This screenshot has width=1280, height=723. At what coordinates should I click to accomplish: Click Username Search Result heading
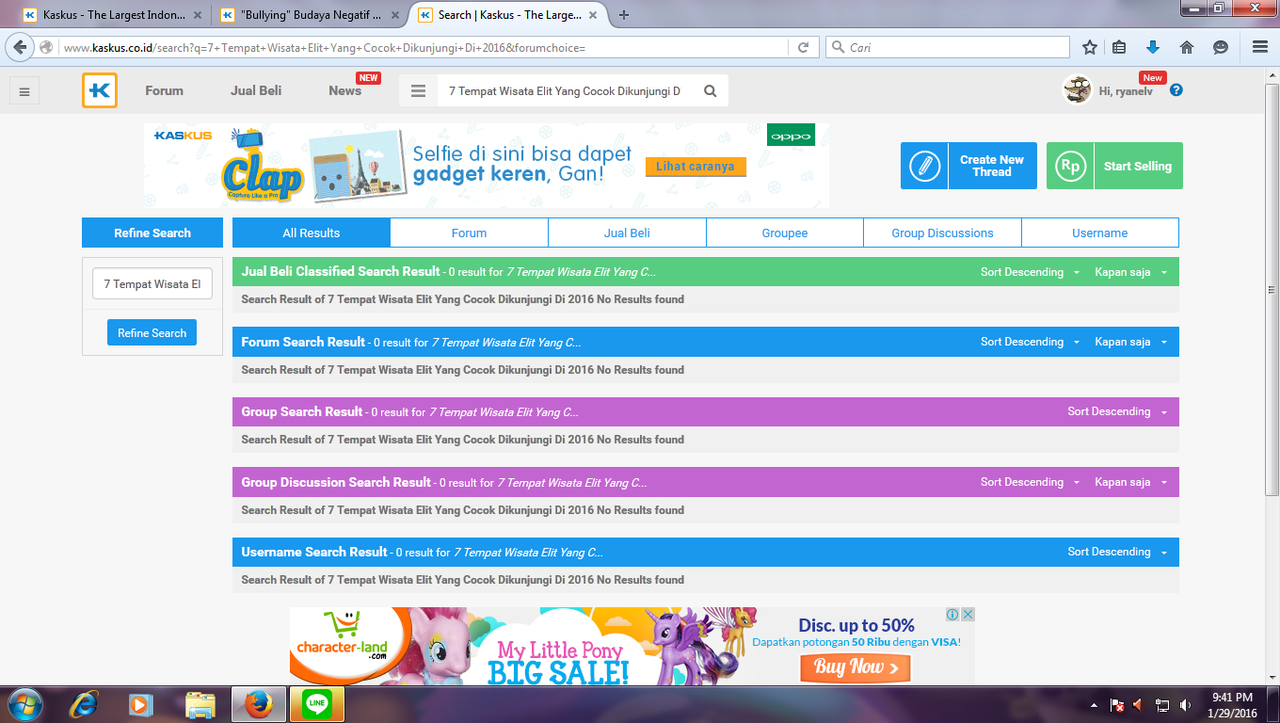[x=314, y=552]
